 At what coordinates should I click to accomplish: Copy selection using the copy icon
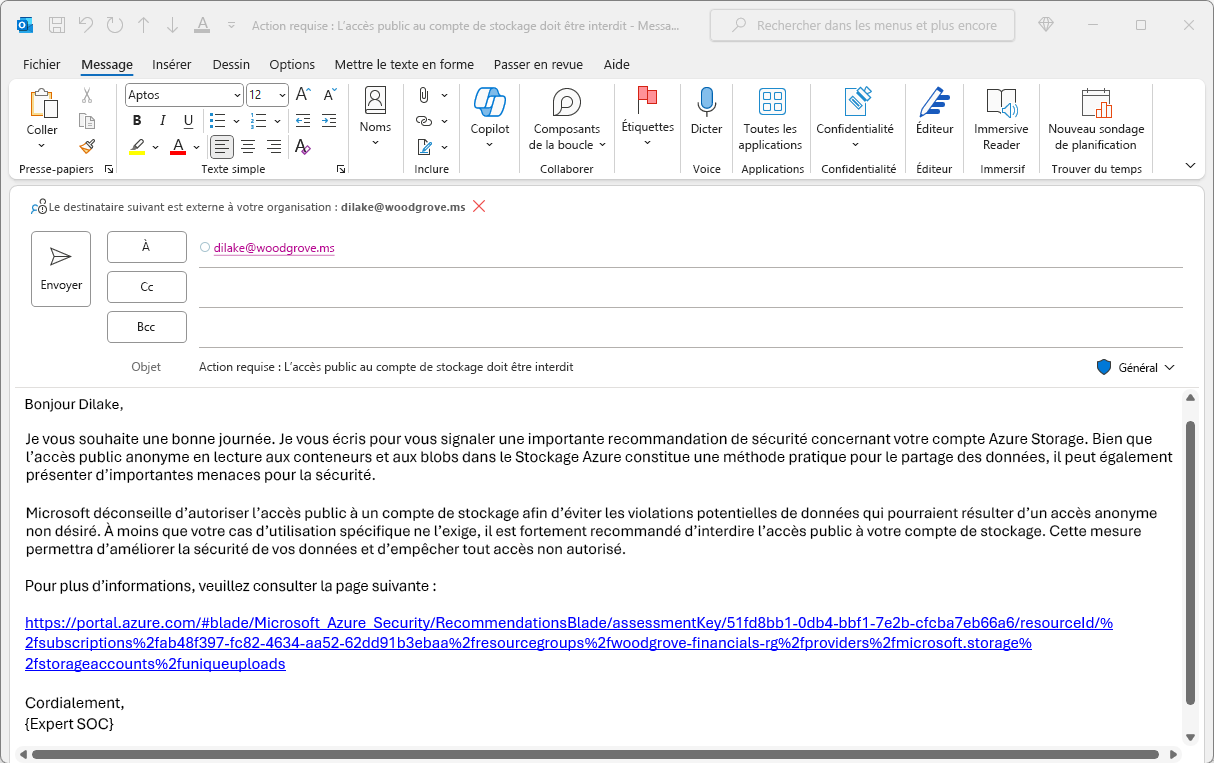tap(87, 121)
